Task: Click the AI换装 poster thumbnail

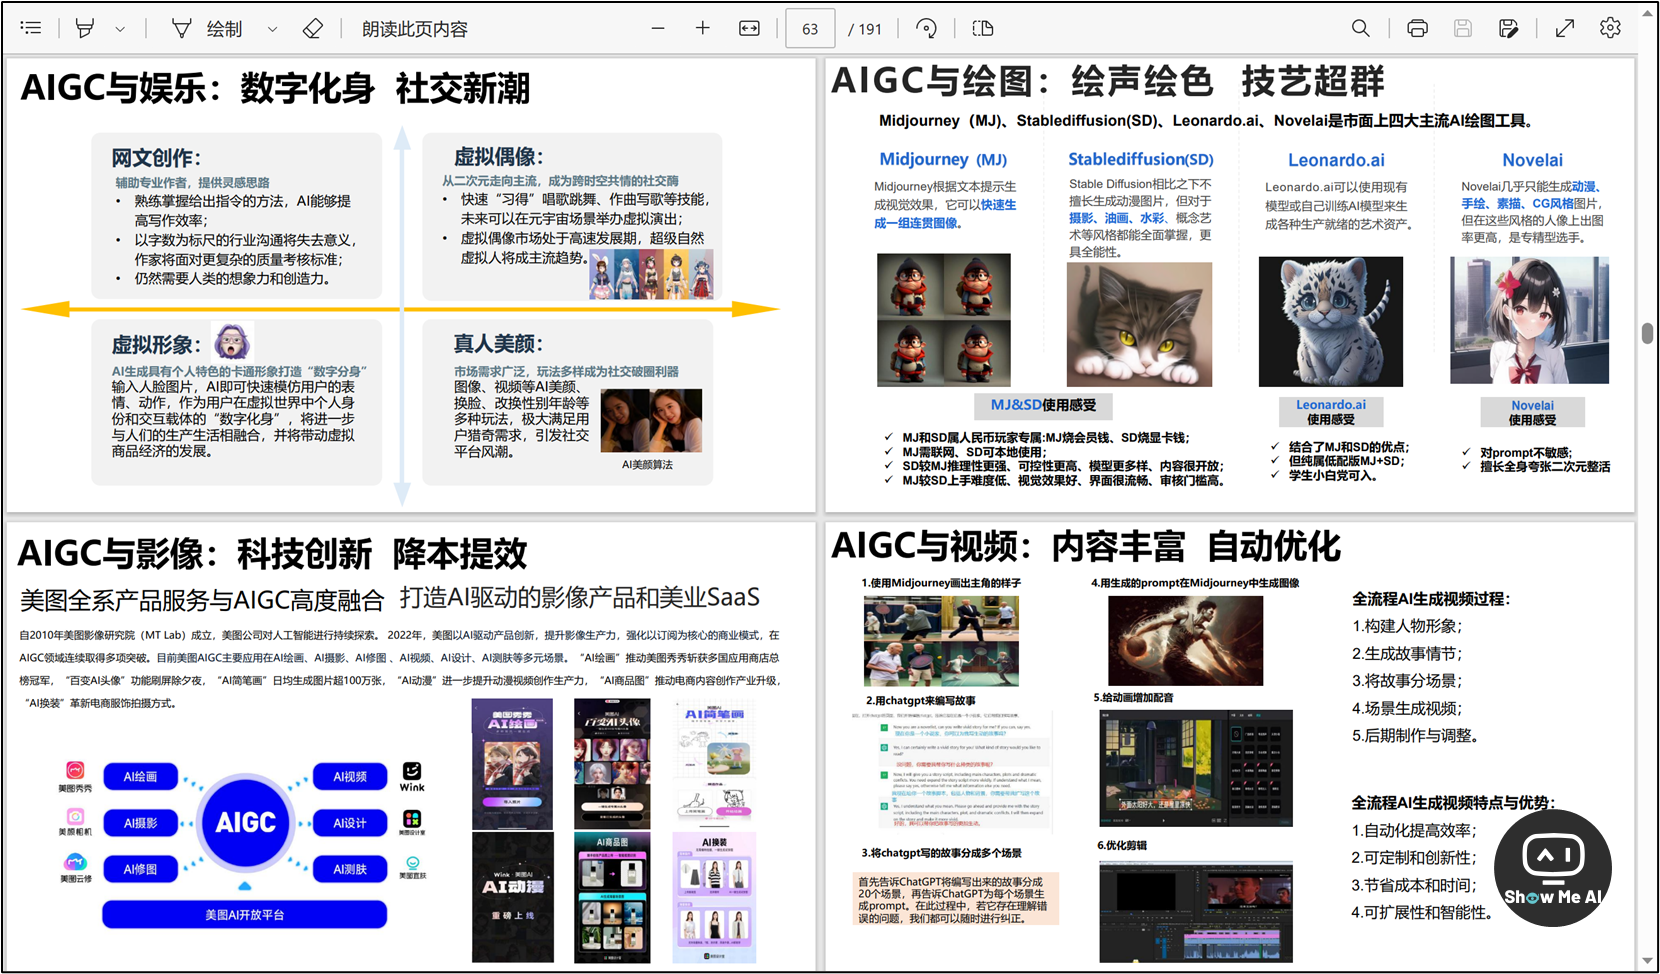Action: [714, 897]
